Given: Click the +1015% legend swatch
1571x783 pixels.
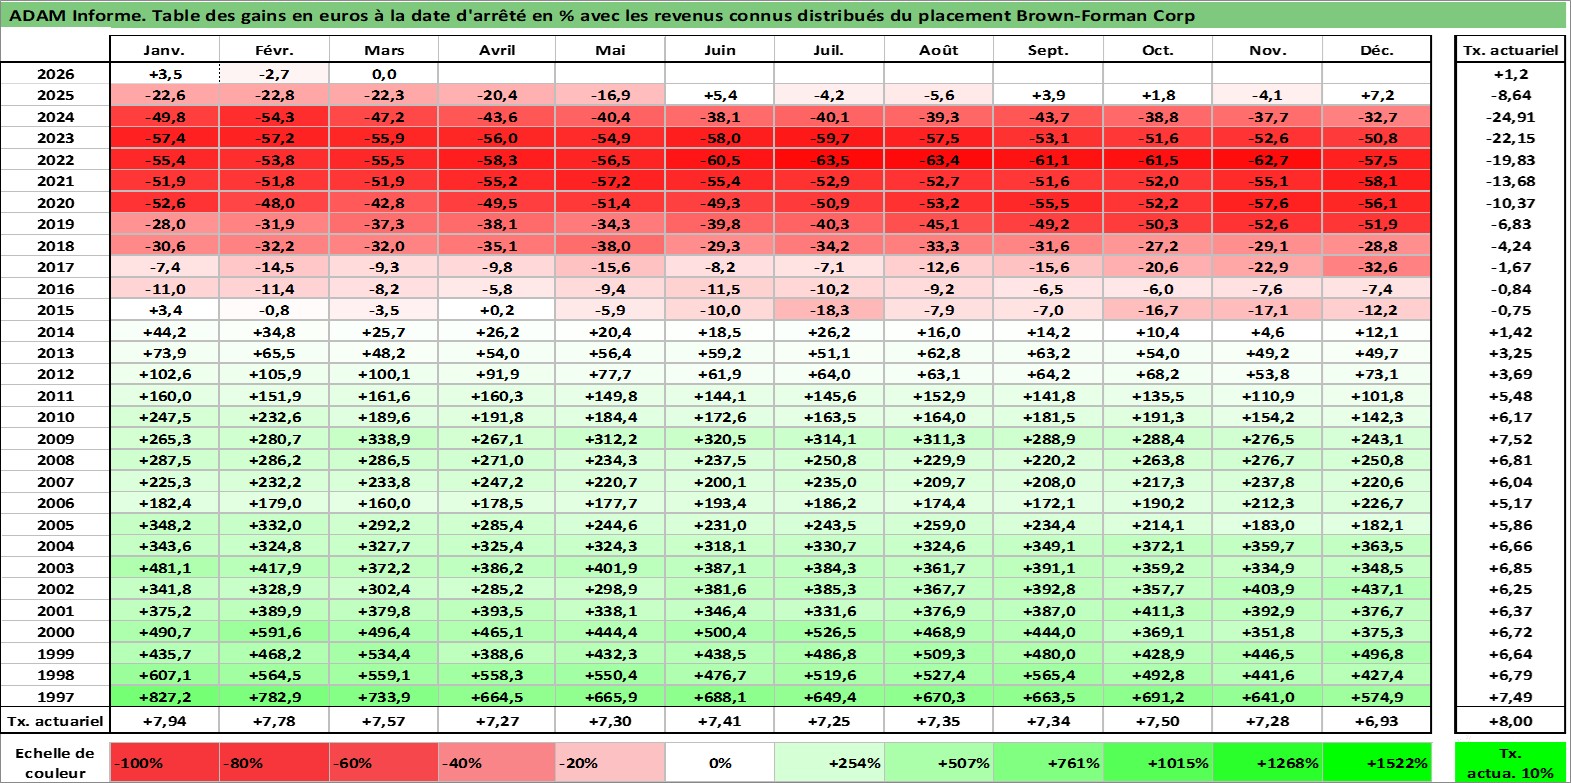Looking at the screenshot, I should (1158, 763).
